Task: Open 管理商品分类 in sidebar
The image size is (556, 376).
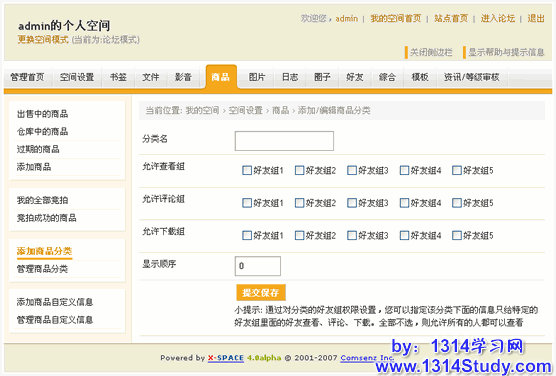Action: coord(43,269)
